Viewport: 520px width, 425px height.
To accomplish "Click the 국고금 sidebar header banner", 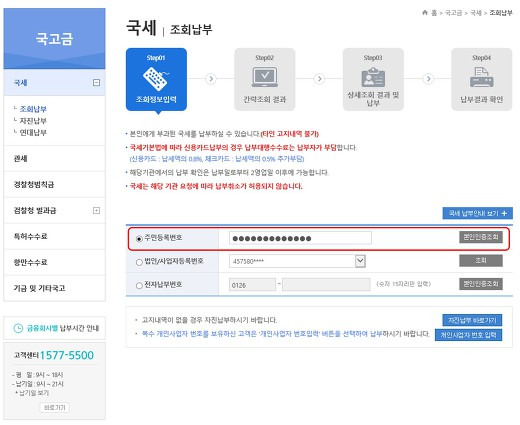I will (x=54, y=39).
